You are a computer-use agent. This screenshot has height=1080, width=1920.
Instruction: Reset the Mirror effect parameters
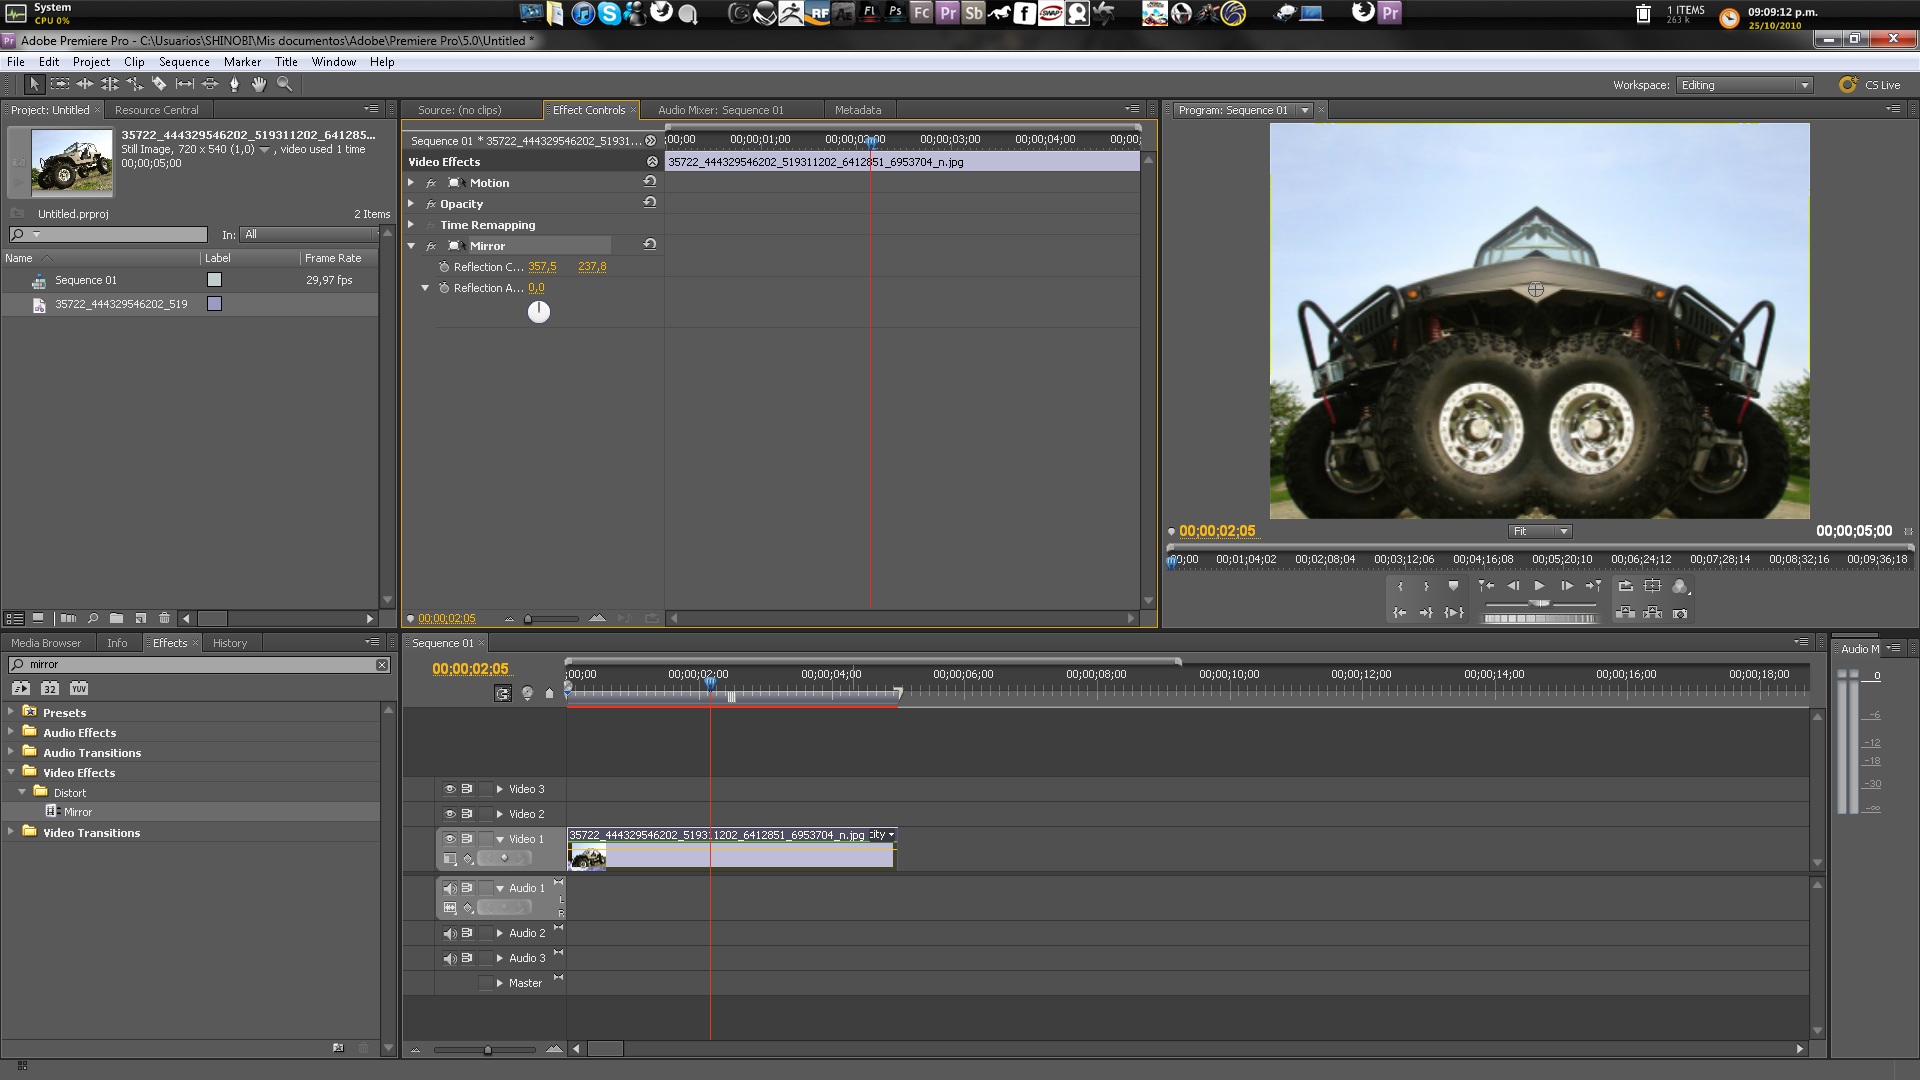(x=650, y=245)
